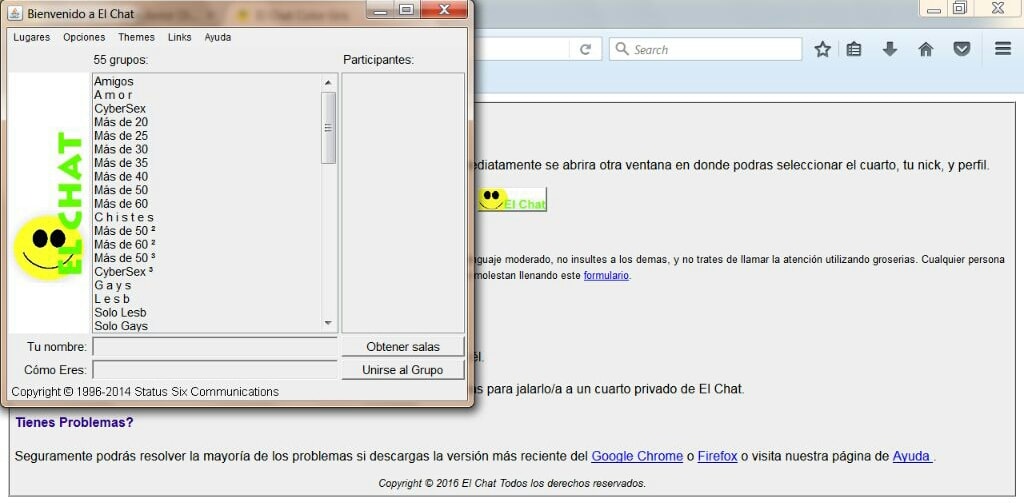Focus the Firefox Search box
Image resolution: width=1024 pixels, height=503 pixels.
tap(705, 50)
